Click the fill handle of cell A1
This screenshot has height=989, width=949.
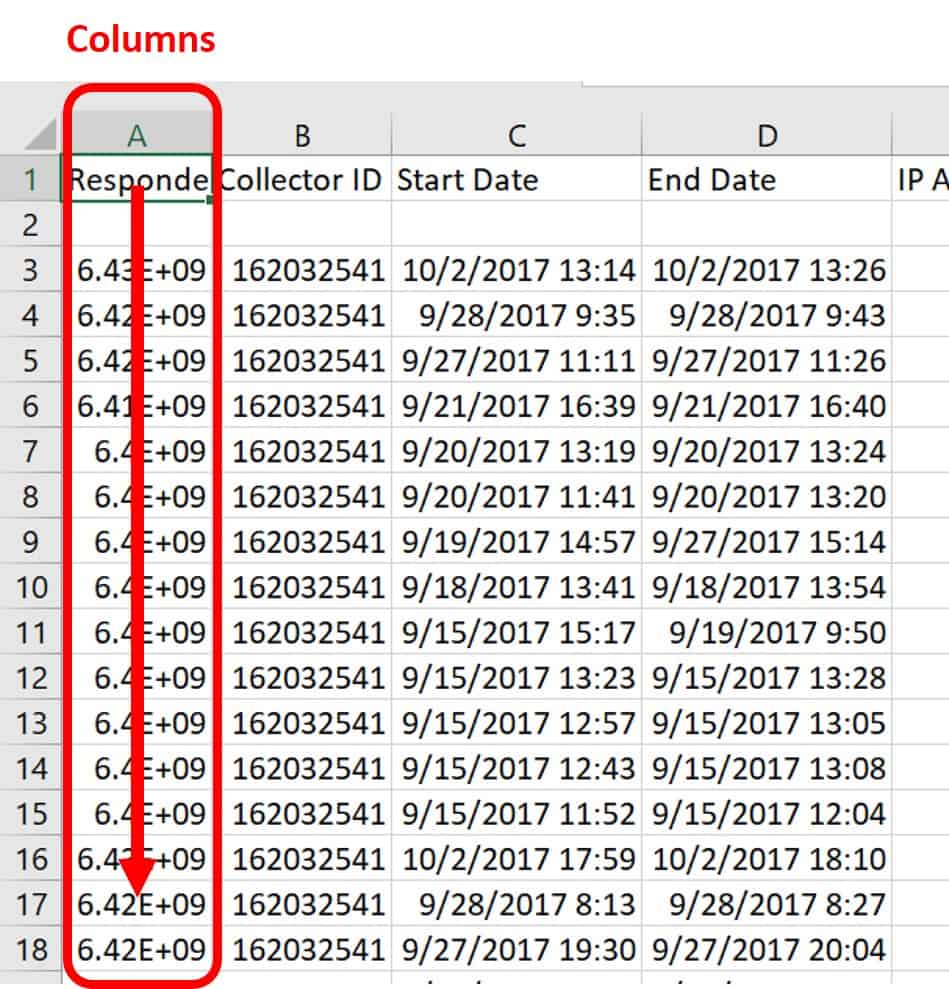coord(210,200)
